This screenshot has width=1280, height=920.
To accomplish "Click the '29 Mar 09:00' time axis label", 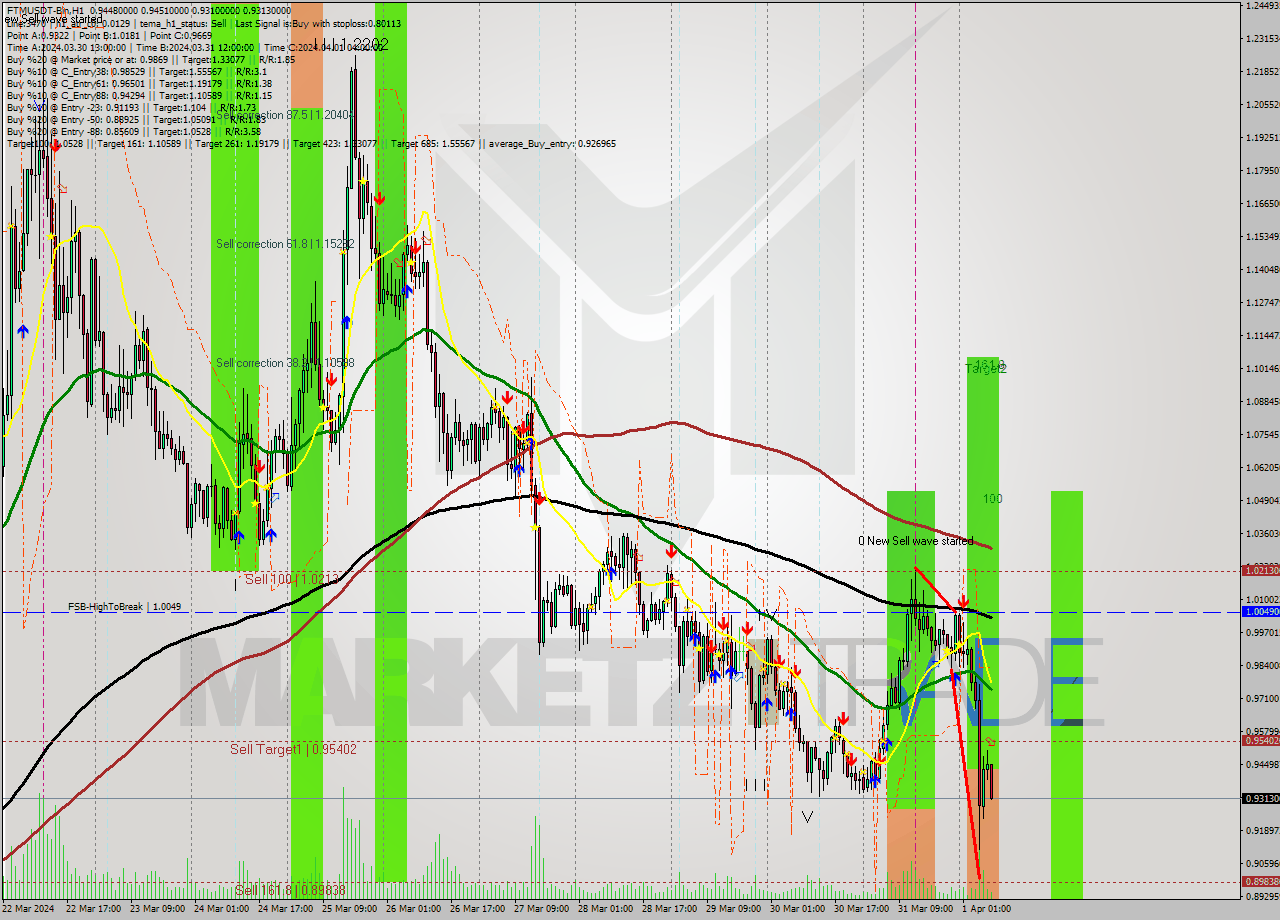I will [735, 909].
